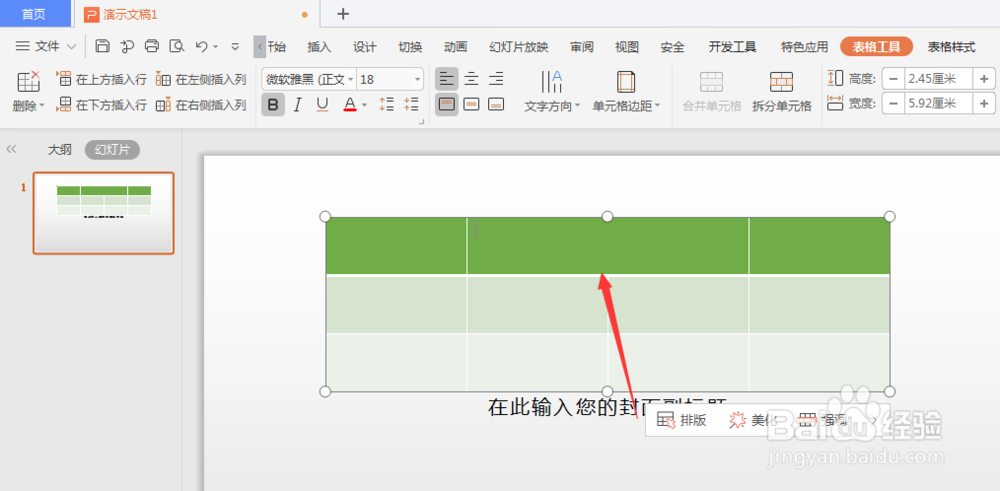The image size is (1000, 491).
Task: Open the undo history dropdown arrow
Action: pos(216,47)
